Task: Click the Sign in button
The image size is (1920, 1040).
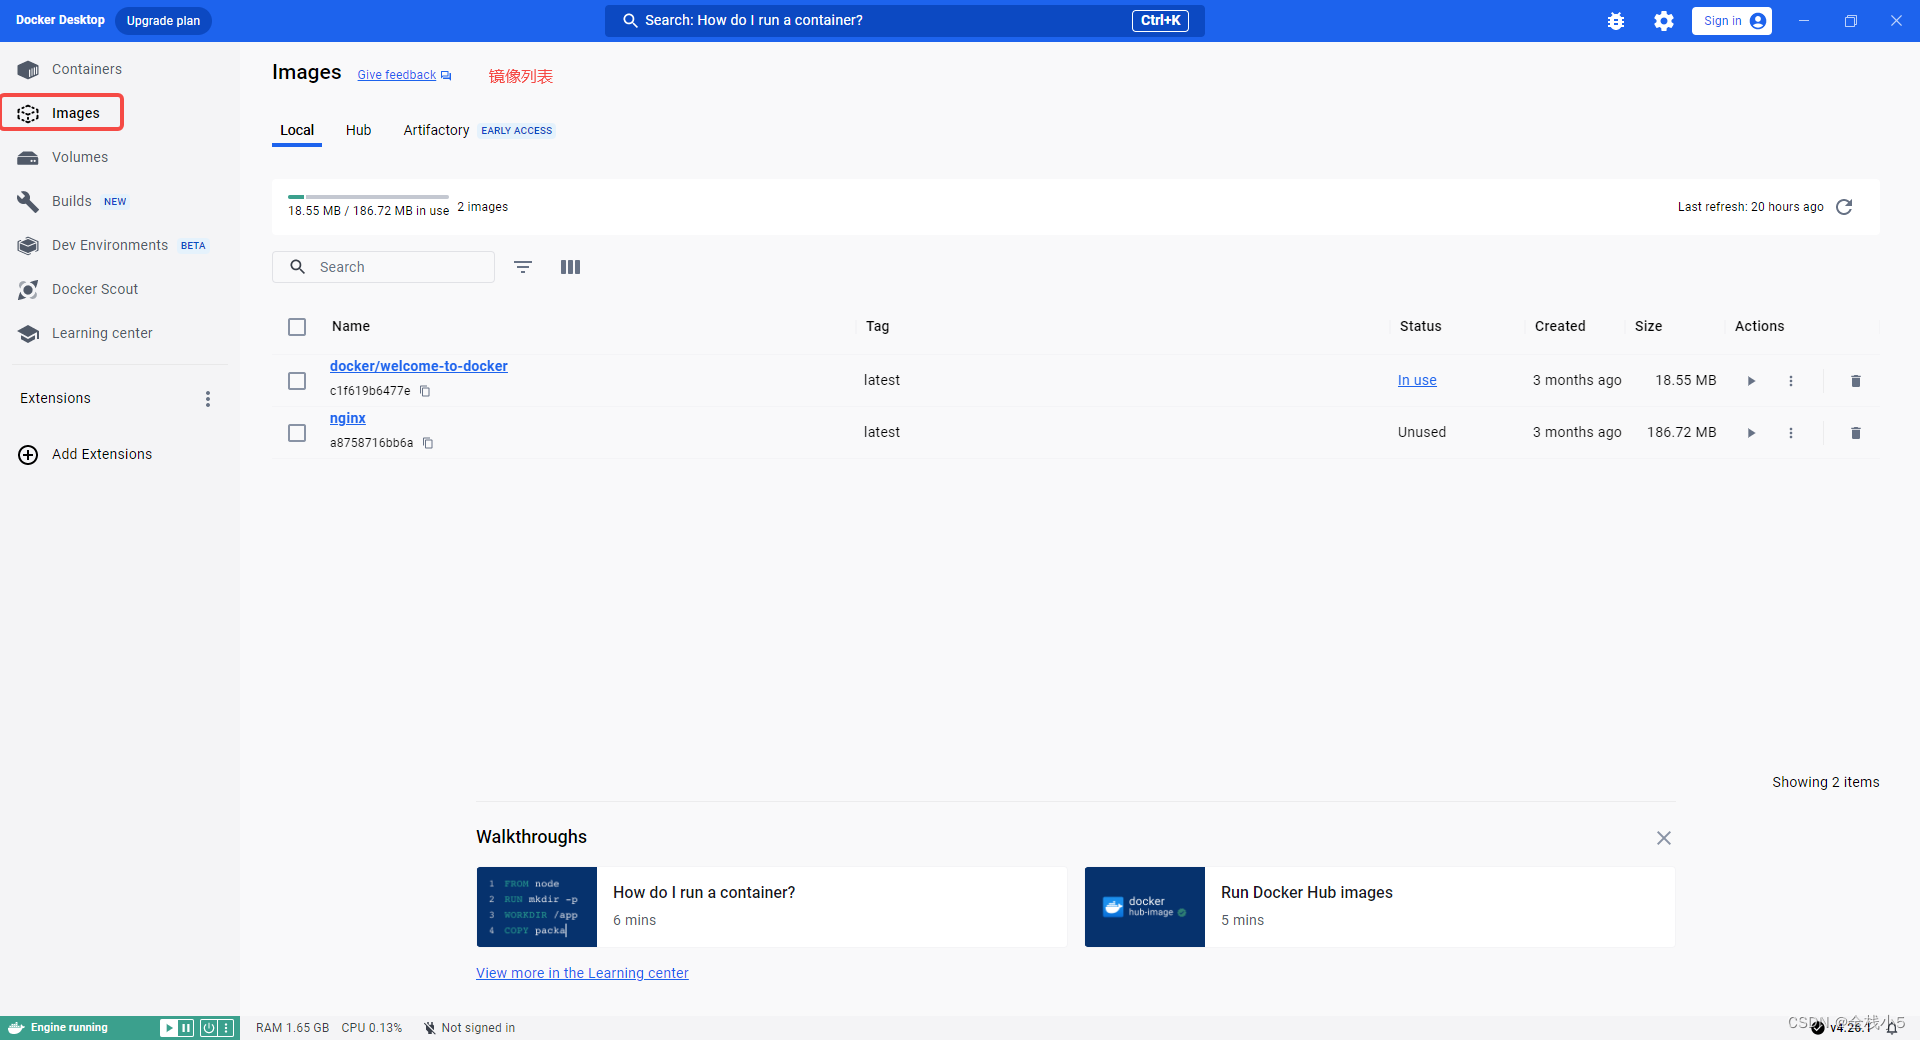Action: pos(1732,21)
